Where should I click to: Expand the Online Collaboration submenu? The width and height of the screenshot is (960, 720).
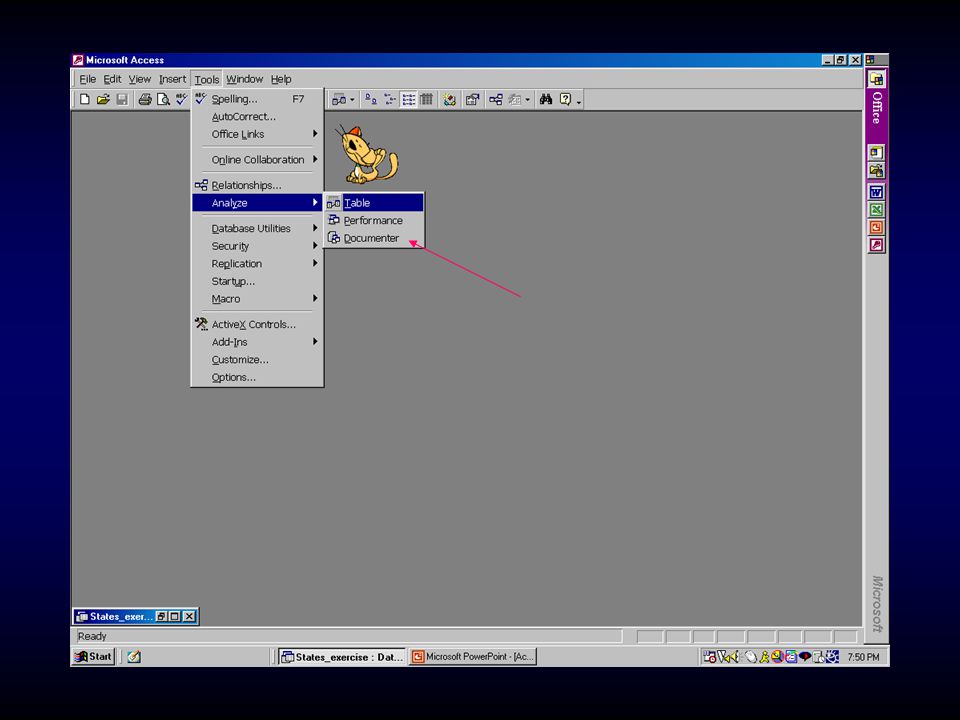coord(257,160)
